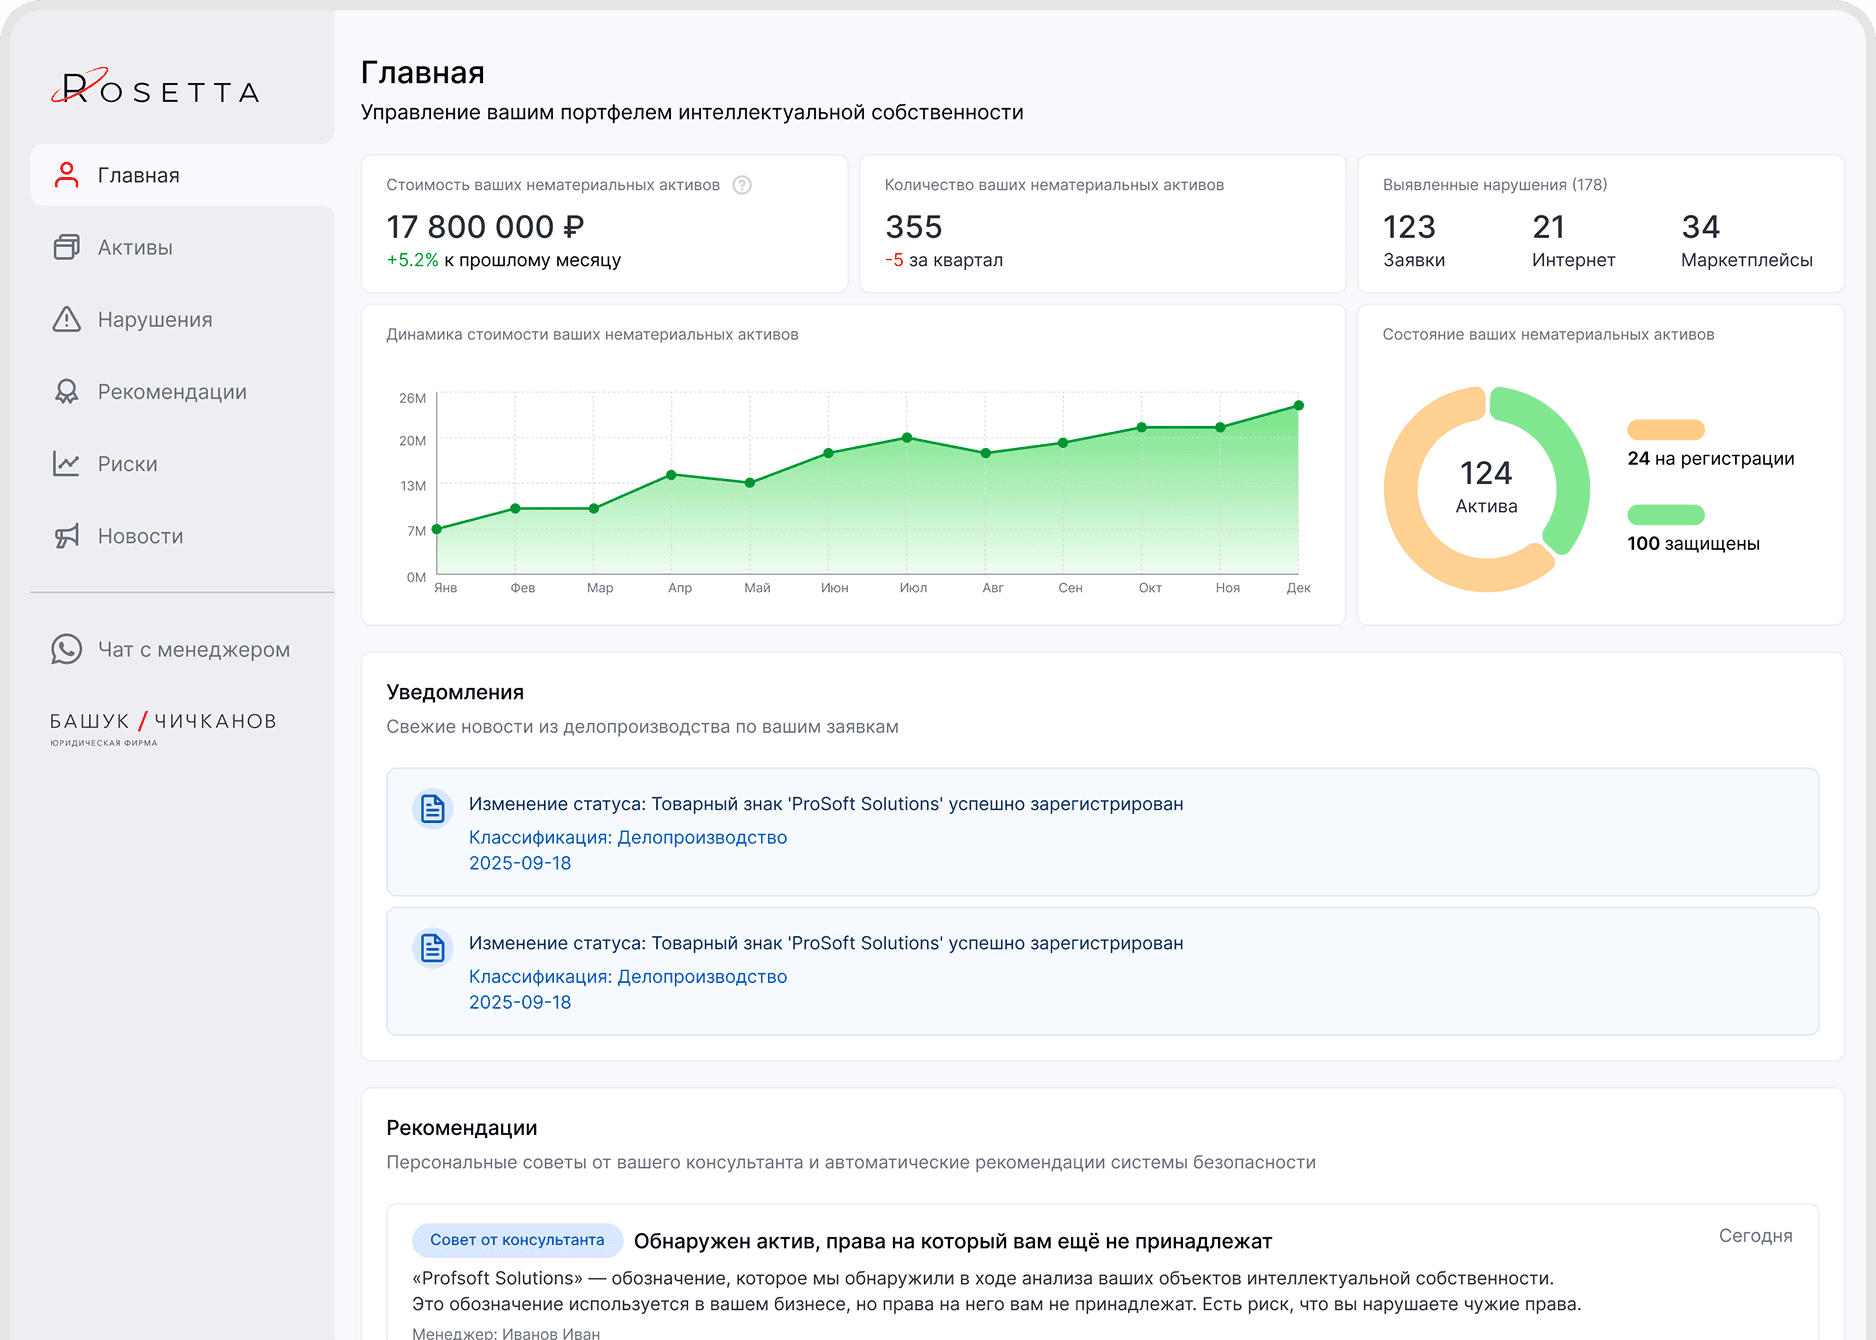Viewport: 1876px width, 1340px height.
Task: Click the person icon beside Главная
Action: coord(67,175)
